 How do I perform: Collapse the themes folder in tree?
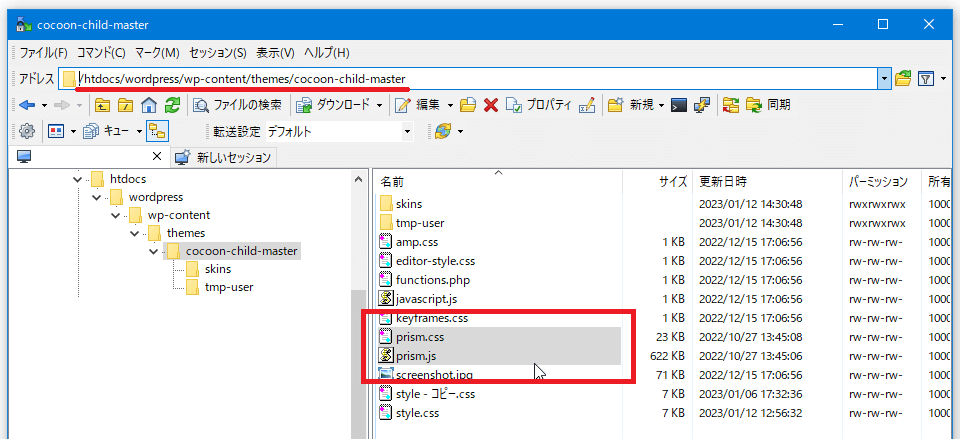tap(134, 233)
